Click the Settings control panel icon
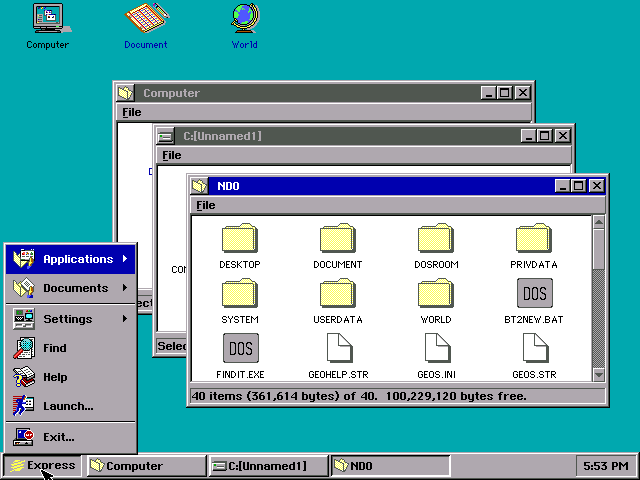The image size is (640, 480). tap(23, 319)
